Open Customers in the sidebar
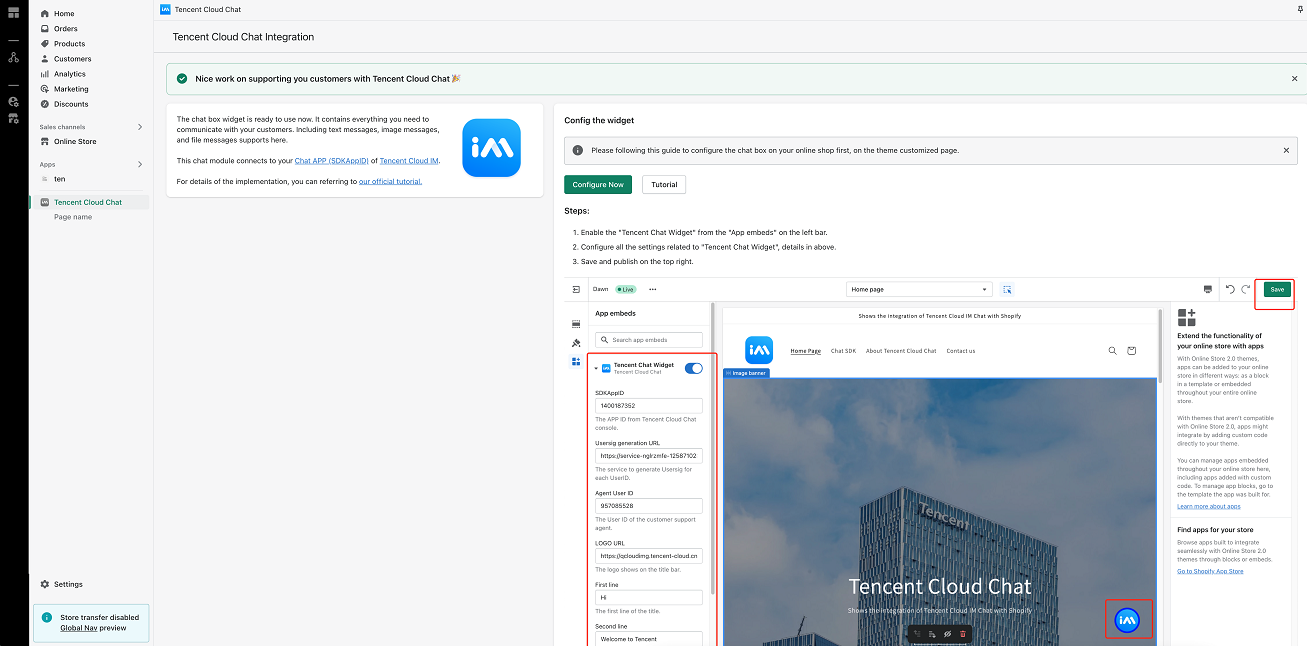Image resolution: width=1307 pixels, height=646 pixels. click(73, 59)
